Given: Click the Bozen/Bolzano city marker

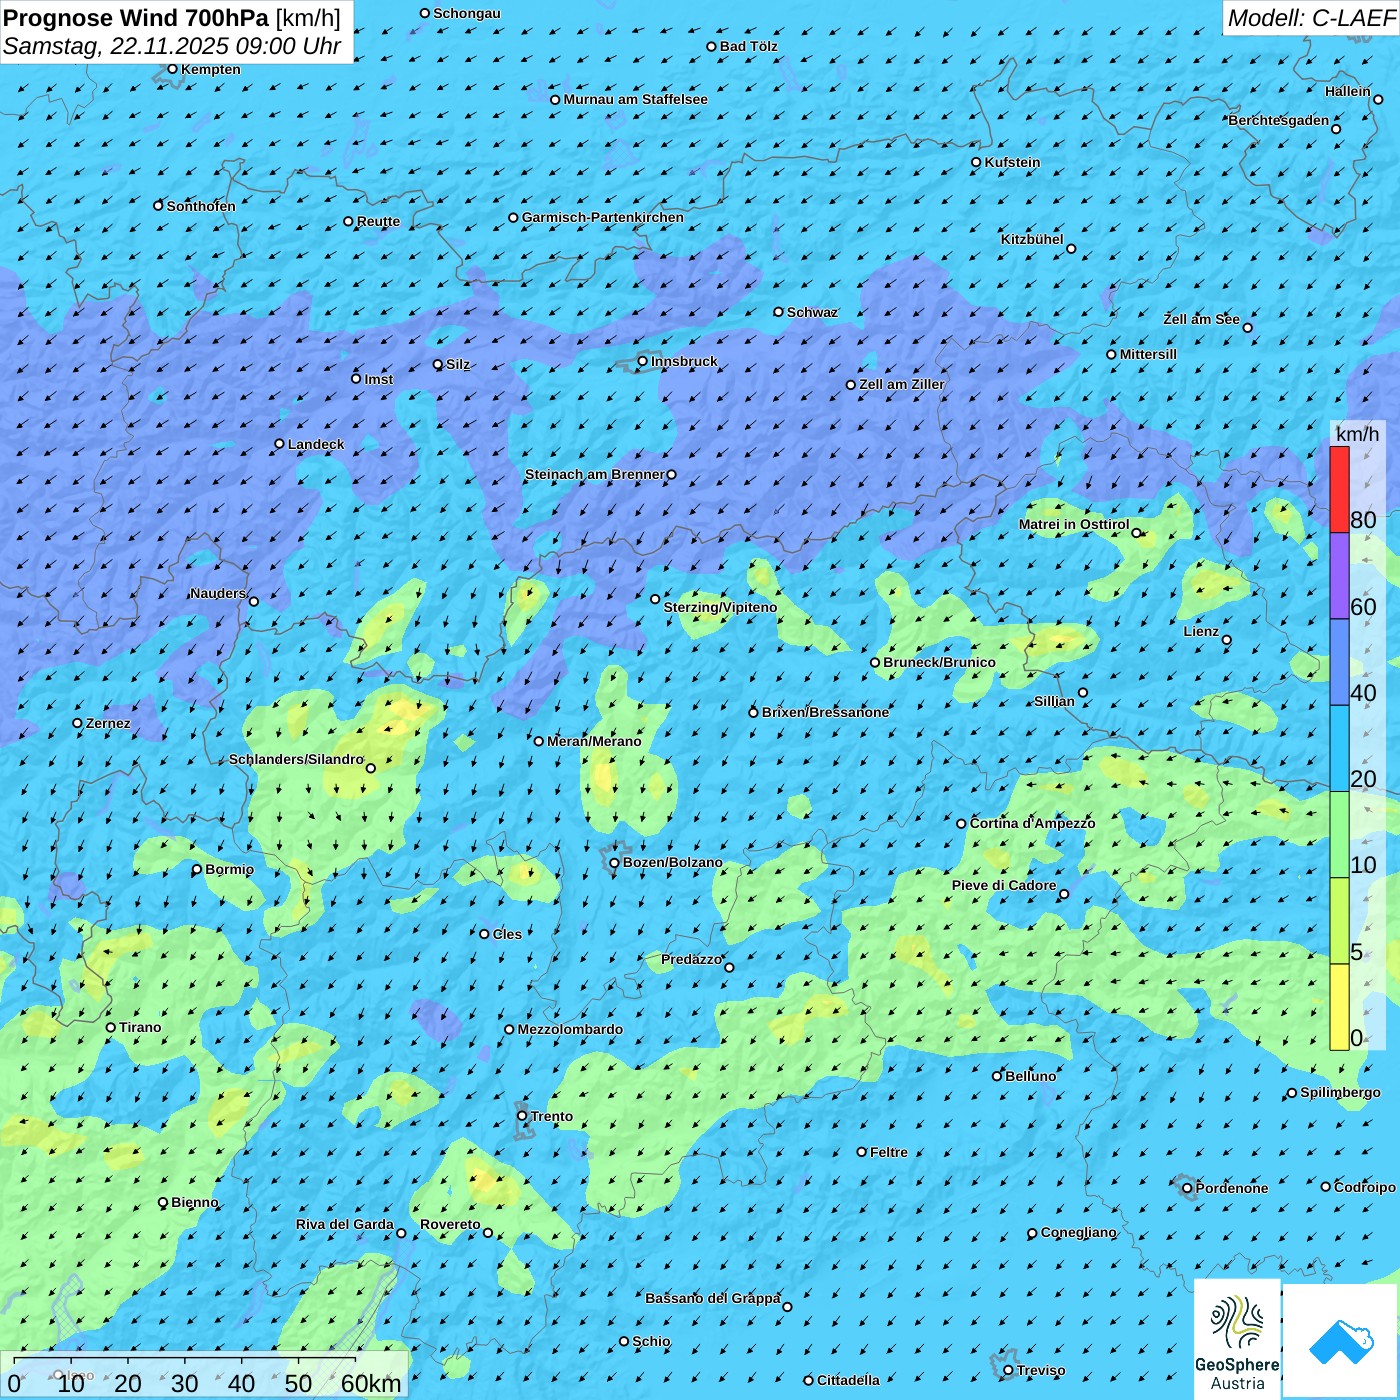Looking at the screenshot, I should (615, 863).
